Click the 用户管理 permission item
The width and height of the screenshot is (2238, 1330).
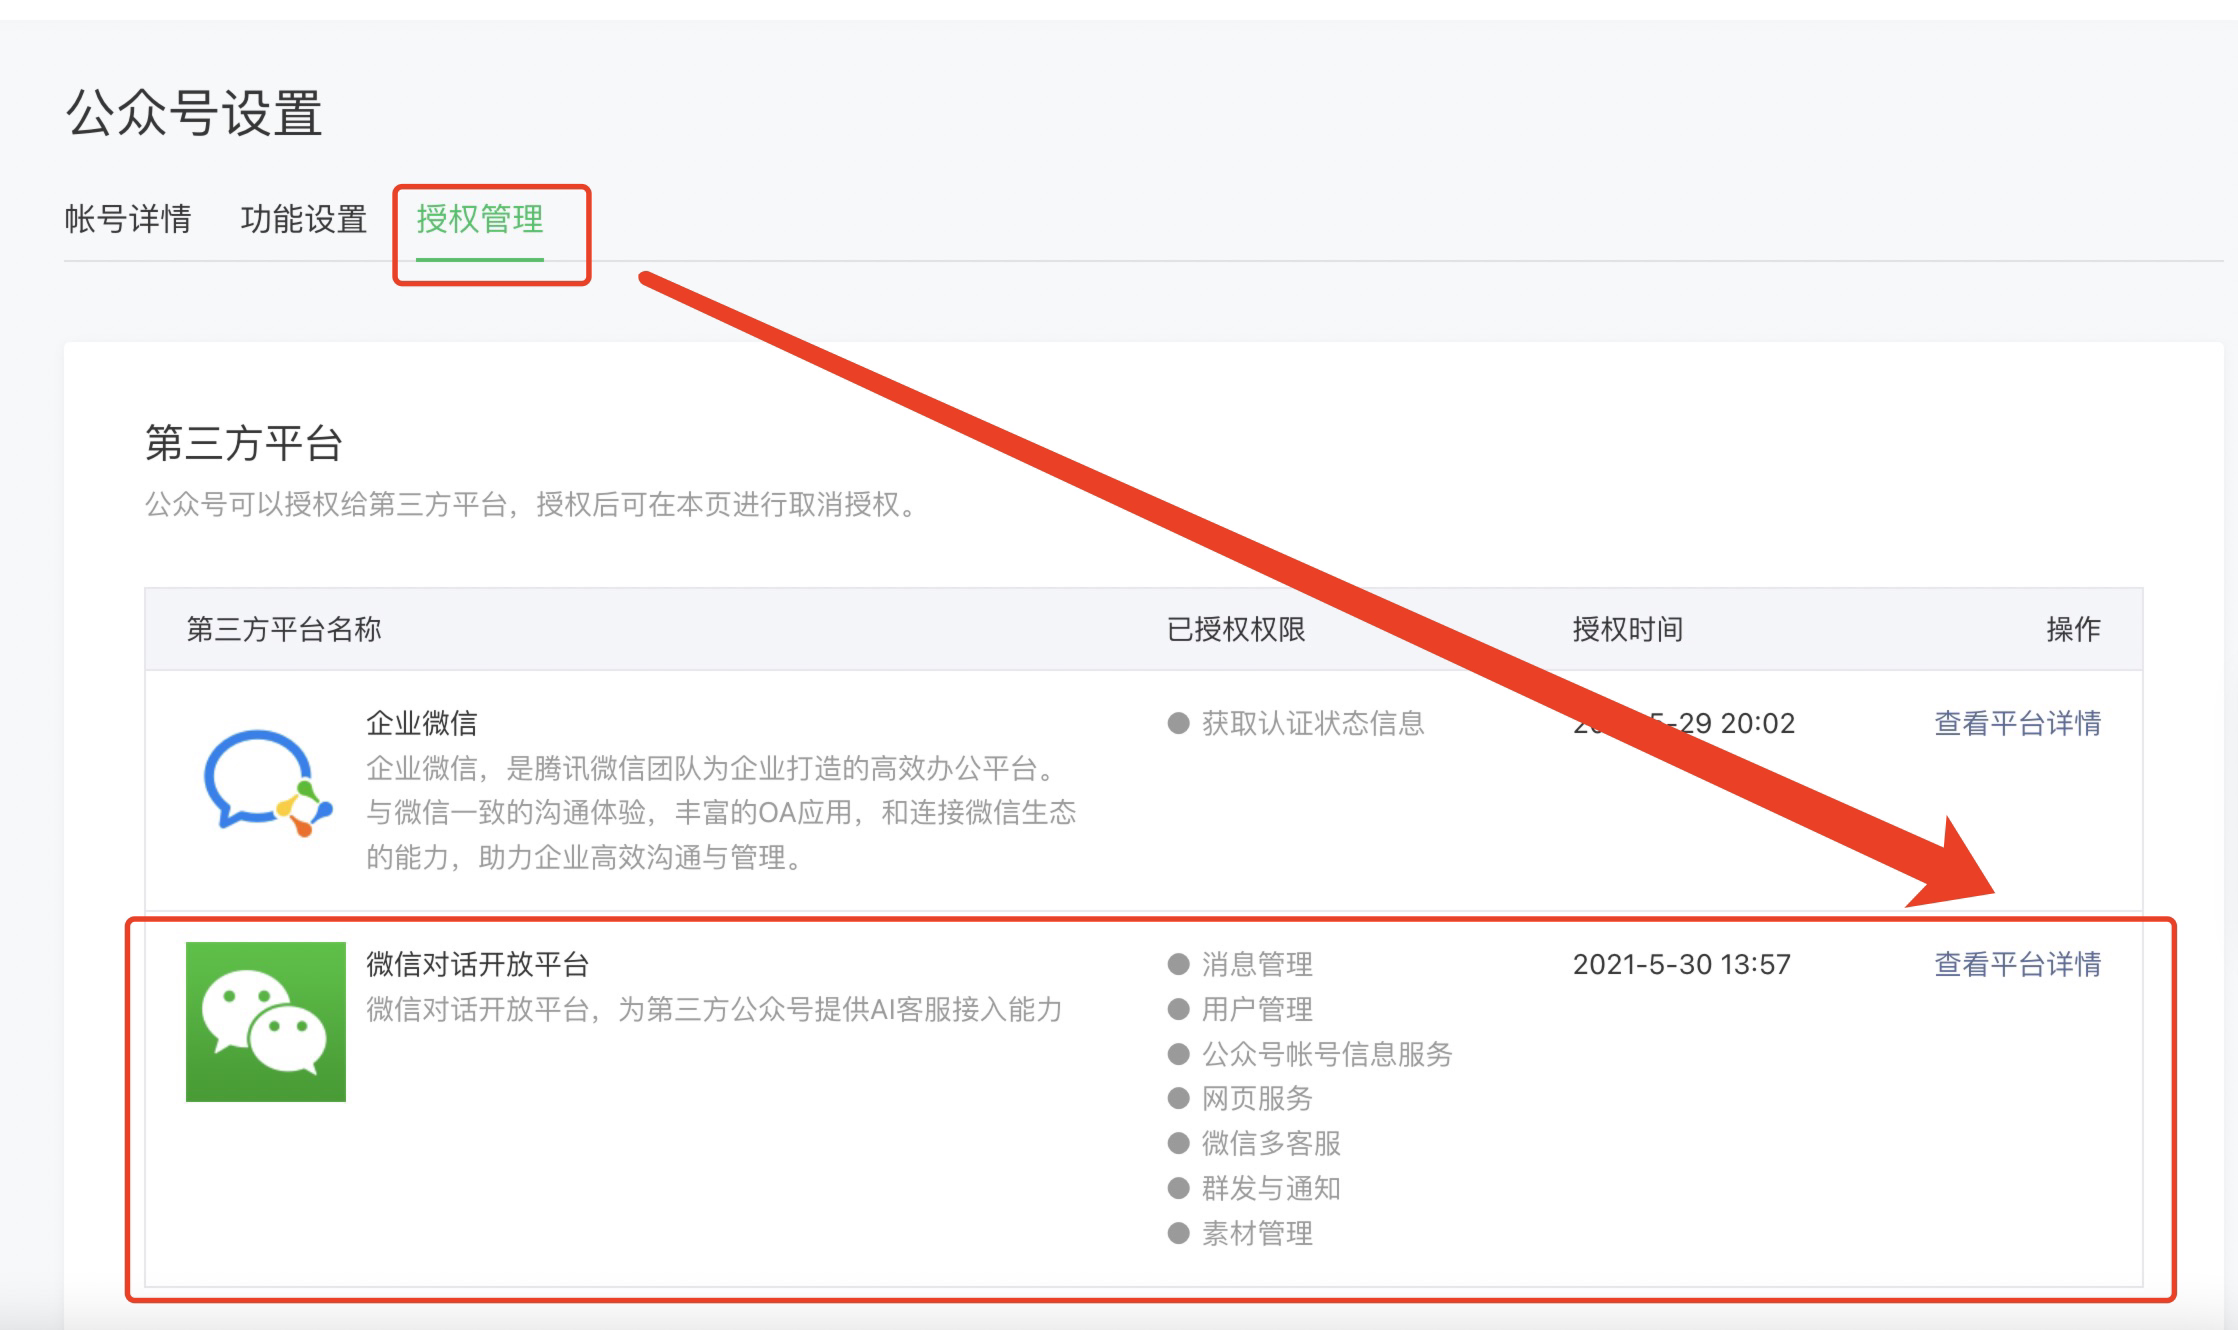click(x=1256, y=1009)
